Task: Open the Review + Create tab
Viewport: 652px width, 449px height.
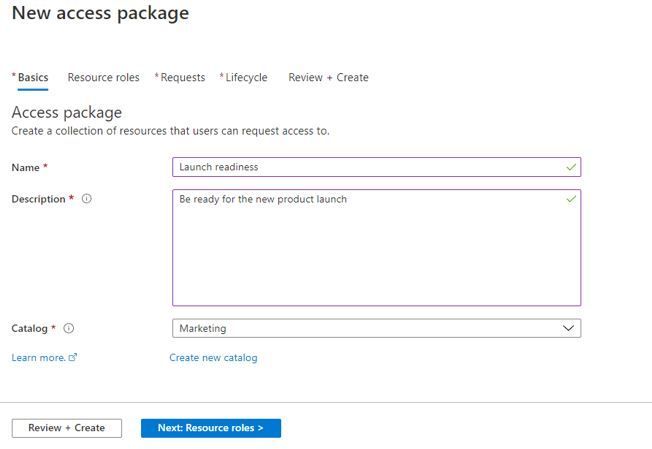Action: (328, 78)
